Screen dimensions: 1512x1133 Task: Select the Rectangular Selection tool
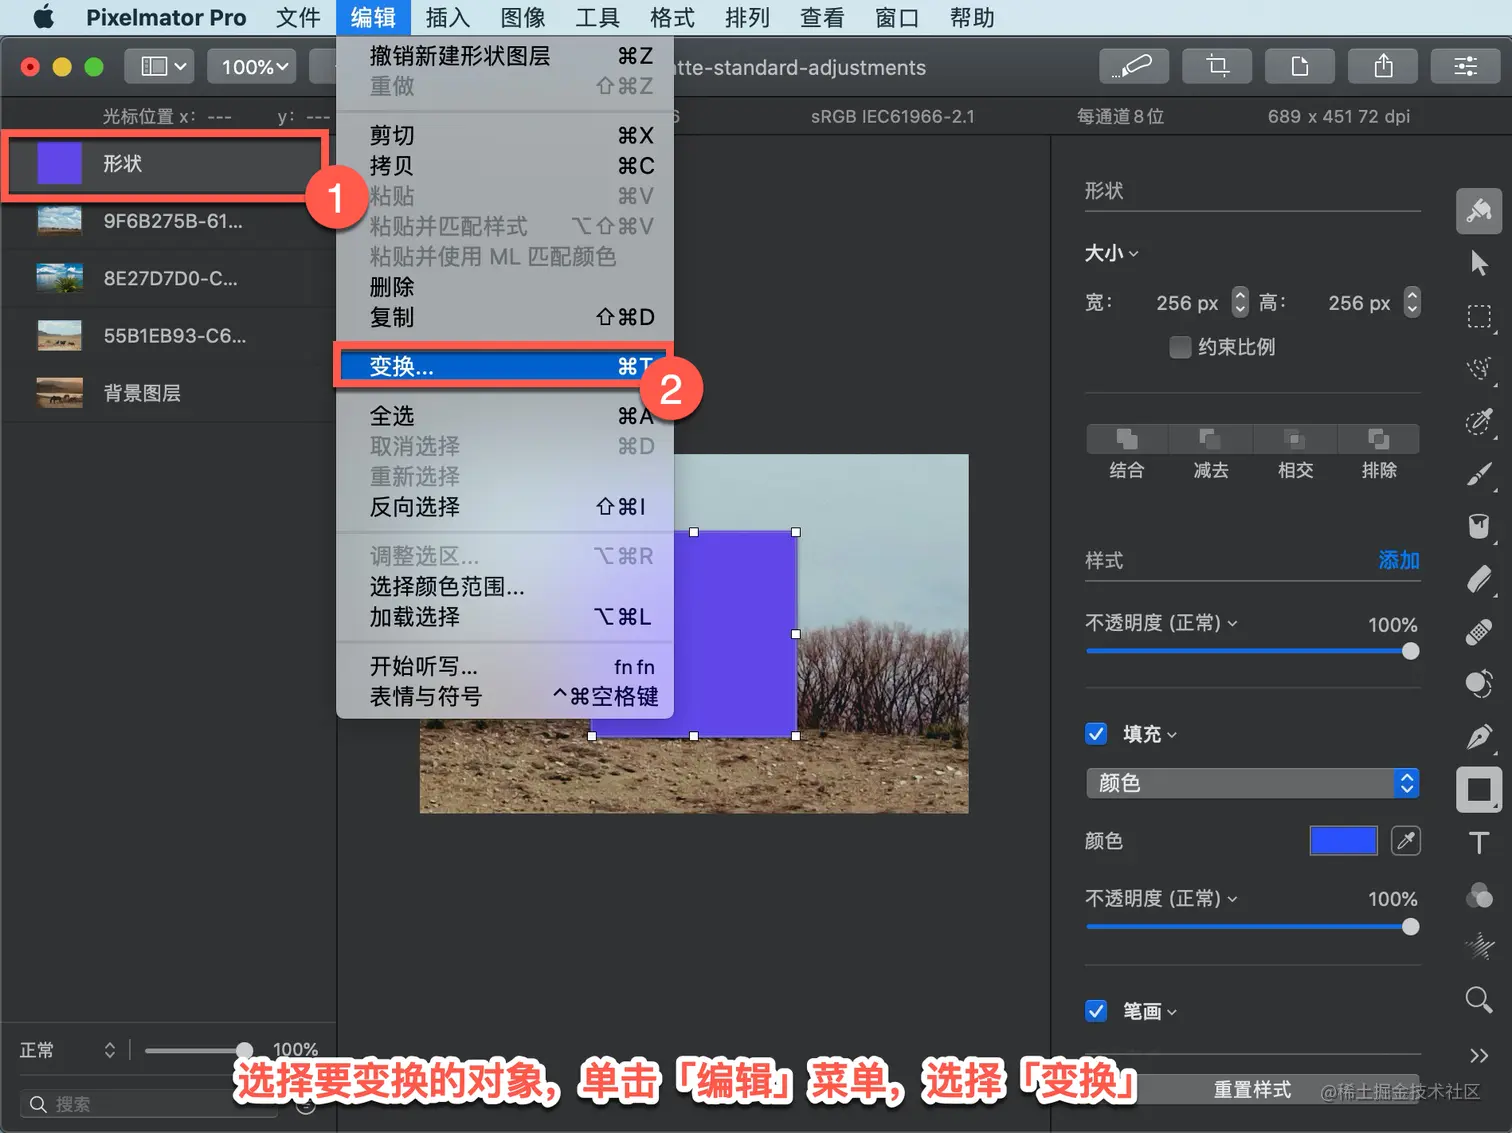(x=1479, y=317)
